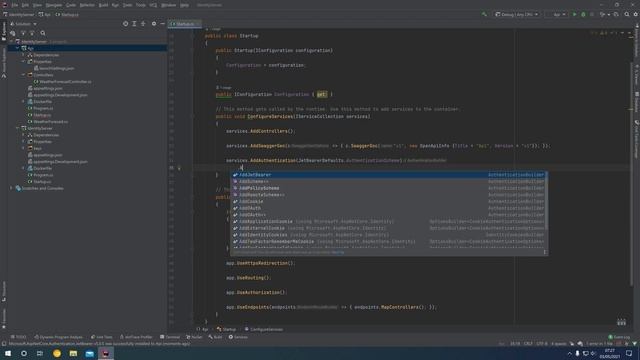Image resolution: width=640 pixels, height=360 pixels.
Task: Click Expand All in the Solution panel header
Action: click(x=134, y=24)
